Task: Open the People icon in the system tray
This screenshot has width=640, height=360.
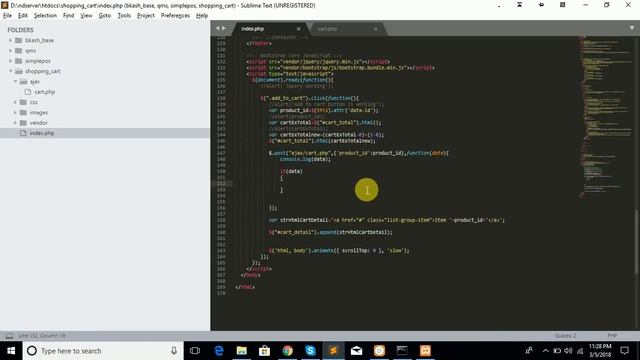Action: coord(529,351)
